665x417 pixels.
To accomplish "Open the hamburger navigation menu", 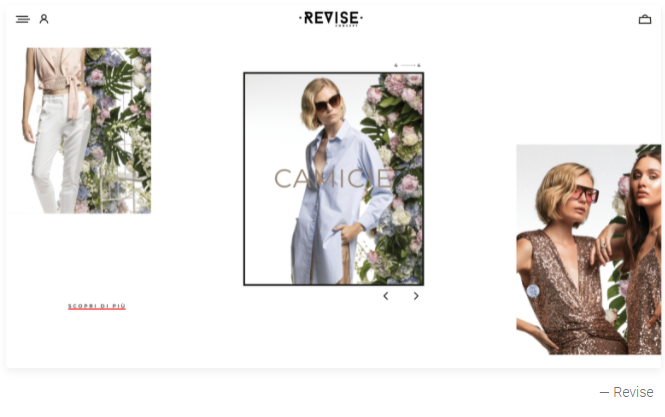I will click(x=22, y=19).
